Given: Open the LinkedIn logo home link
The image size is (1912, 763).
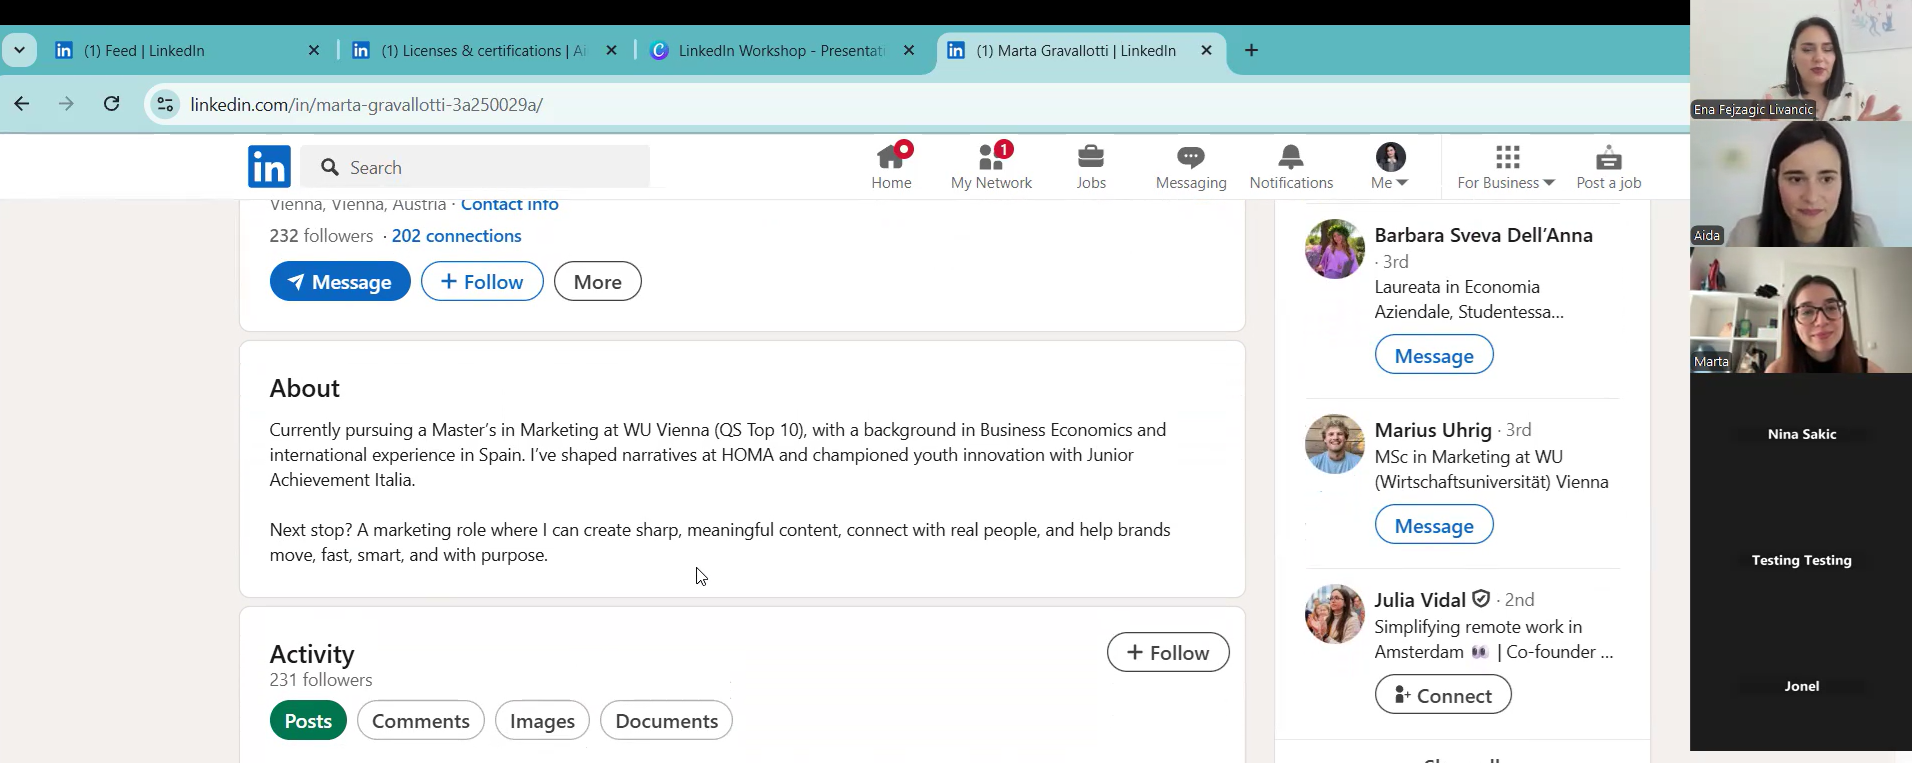Looking at the screenshot, I should pos(269,166).
